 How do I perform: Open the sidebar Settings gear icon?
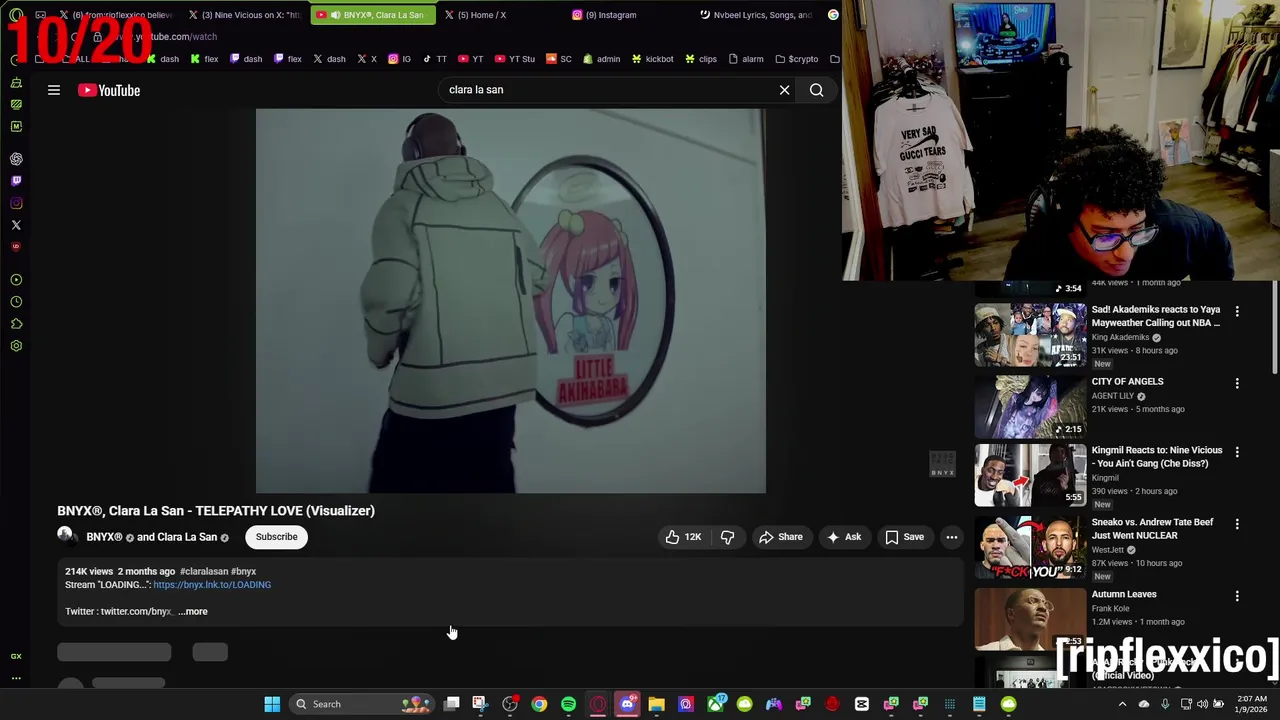16,346
